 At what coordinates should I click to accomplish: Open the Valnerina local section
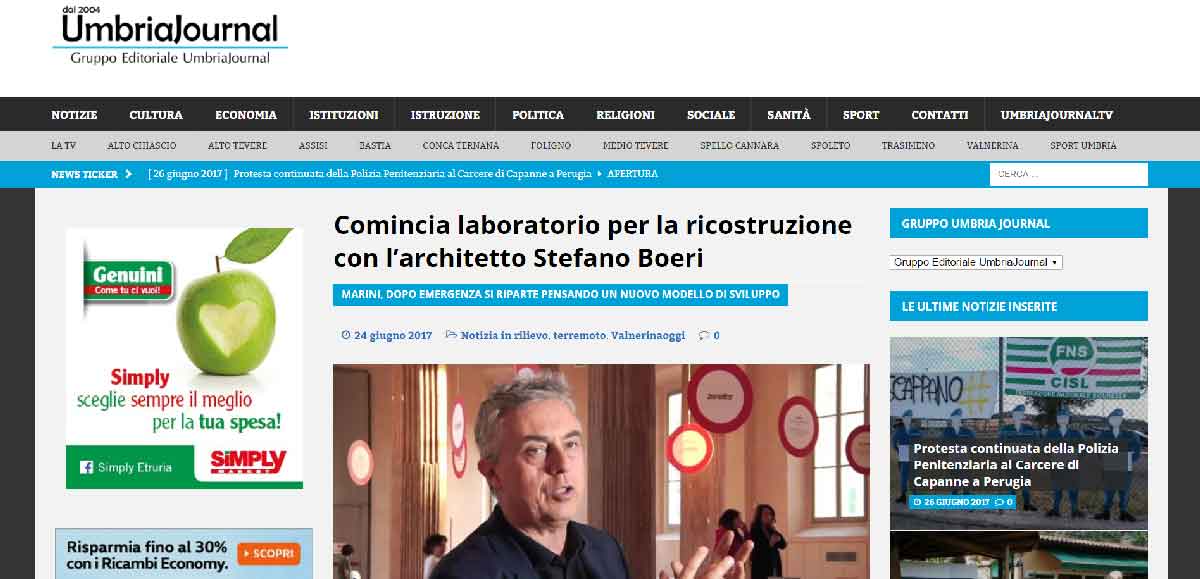[x=992, y=146]
